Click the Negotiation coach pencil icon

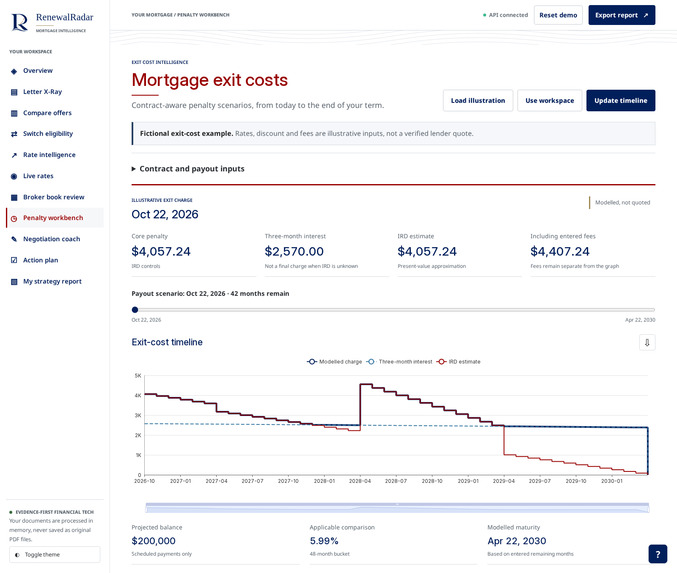click(x=14, y=239)
